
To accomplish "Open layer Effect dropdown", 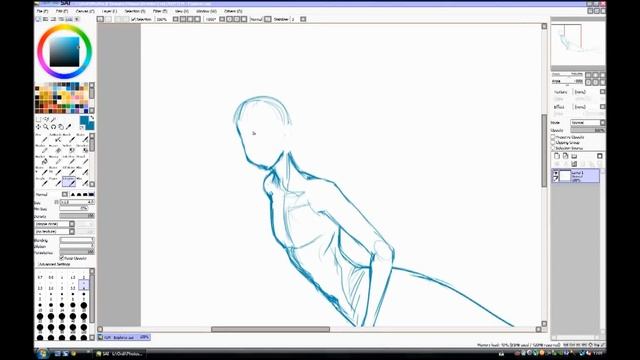I will [x=602, y=107].
